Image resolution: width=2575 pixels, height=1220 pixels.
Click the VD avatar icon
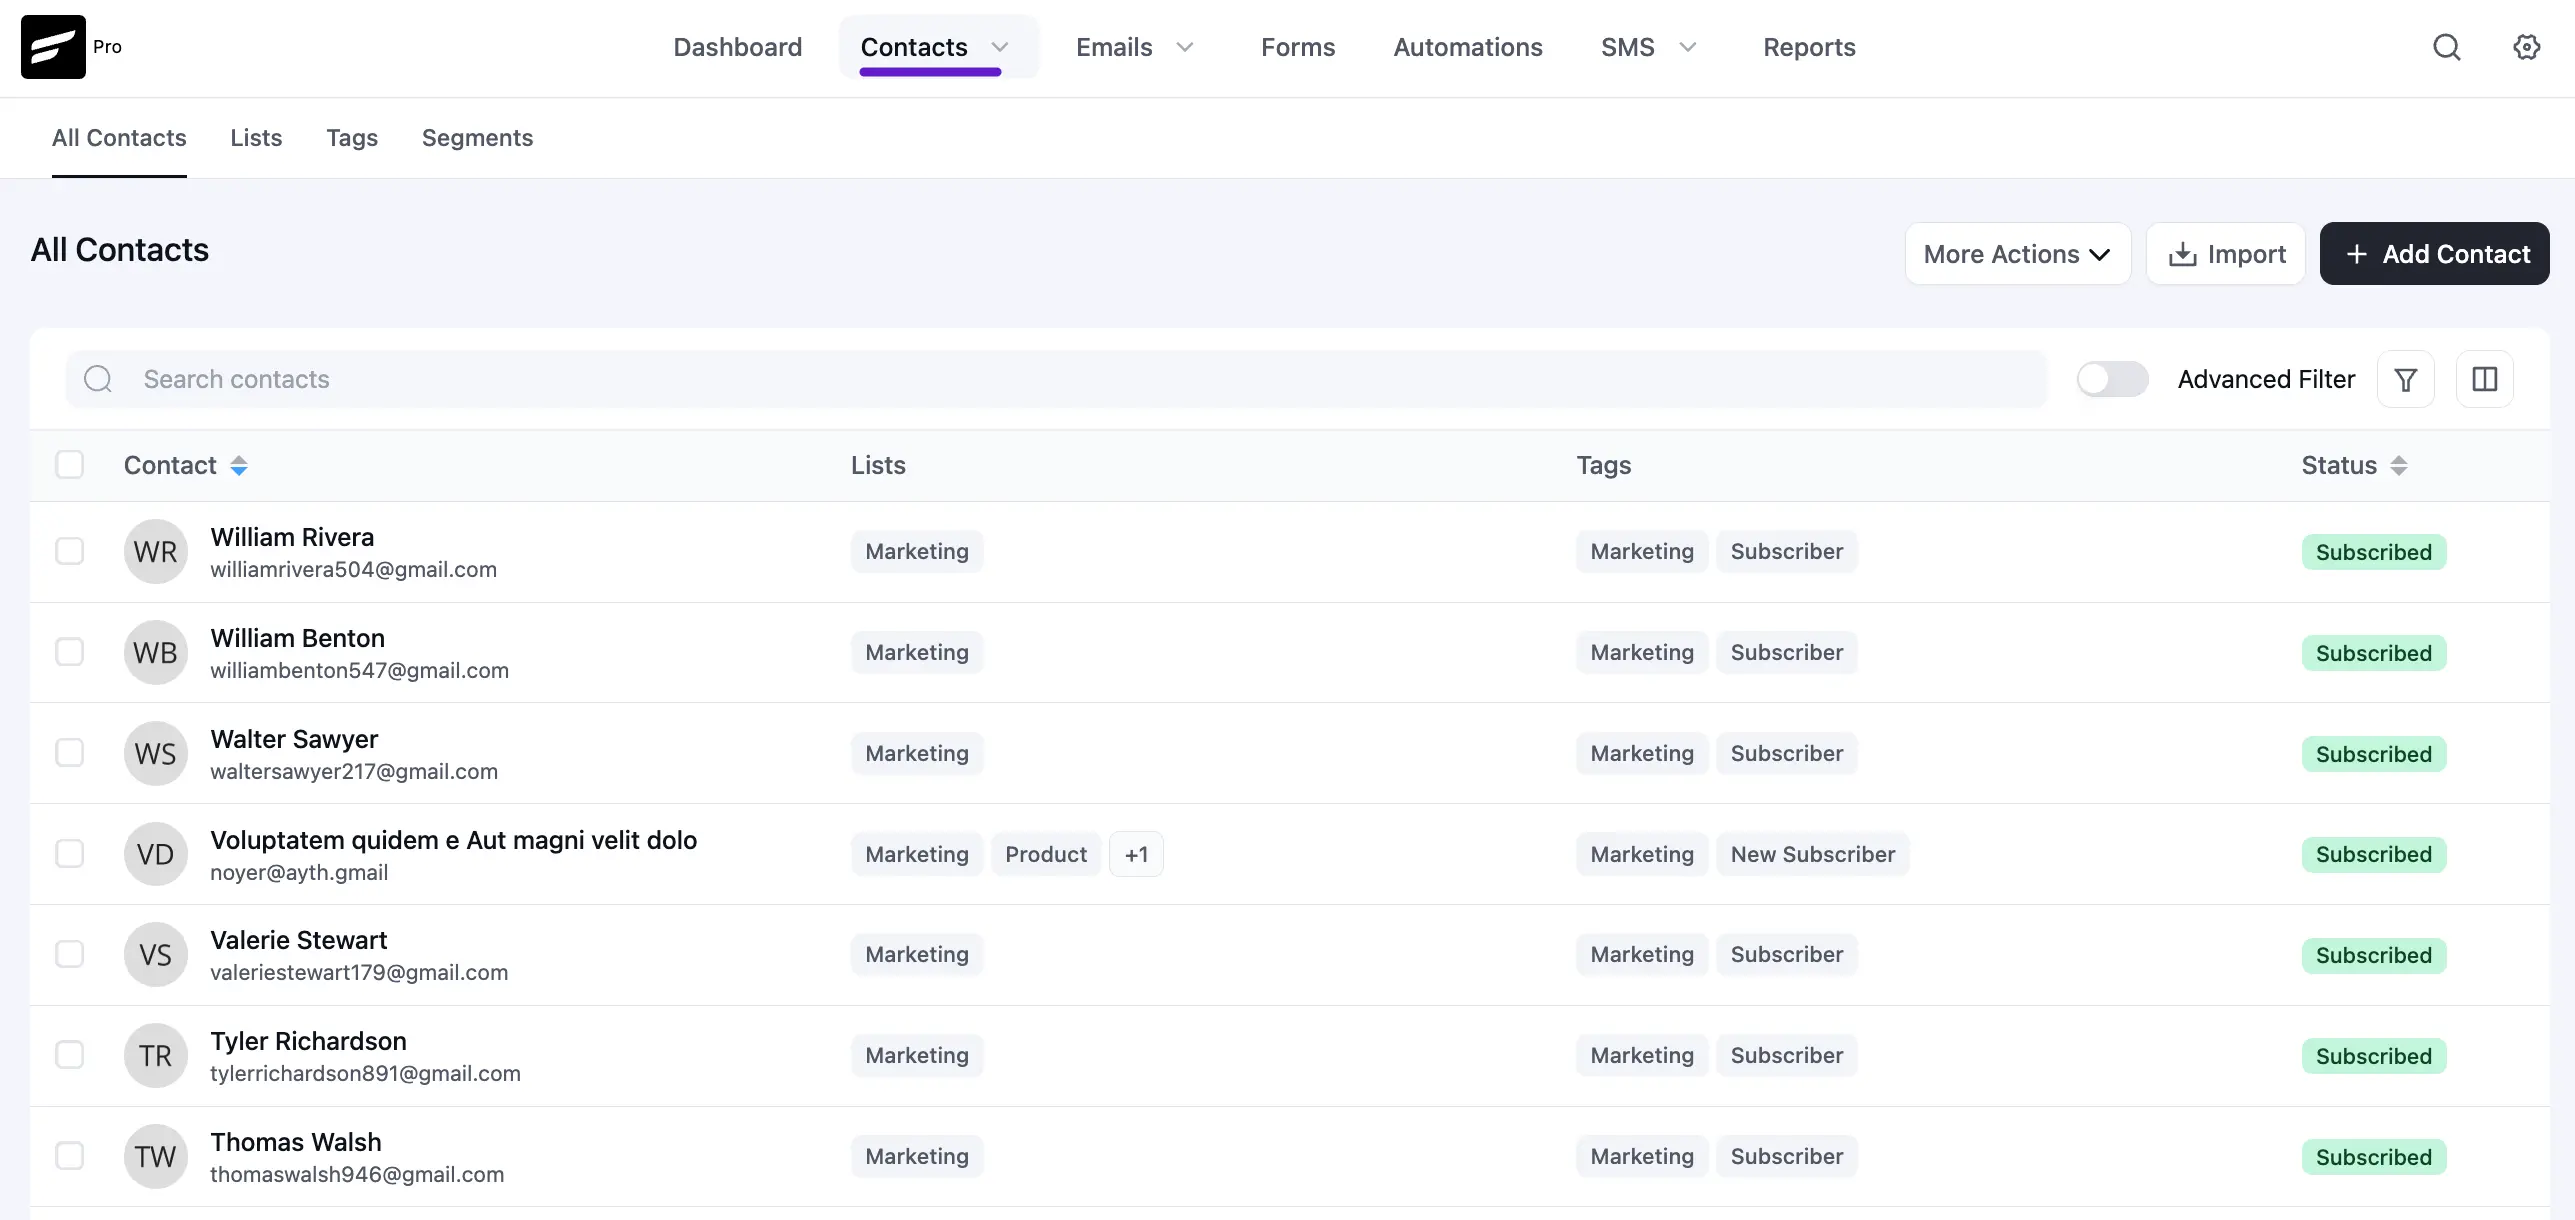(x=156, y=855)
